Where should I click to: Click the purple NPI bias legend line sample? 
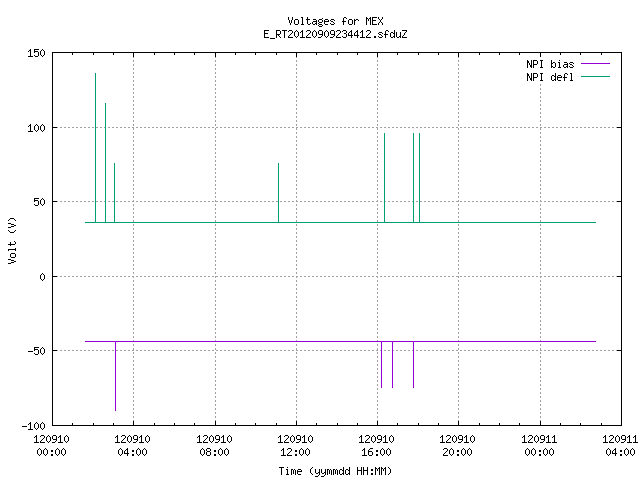(595, 64)
